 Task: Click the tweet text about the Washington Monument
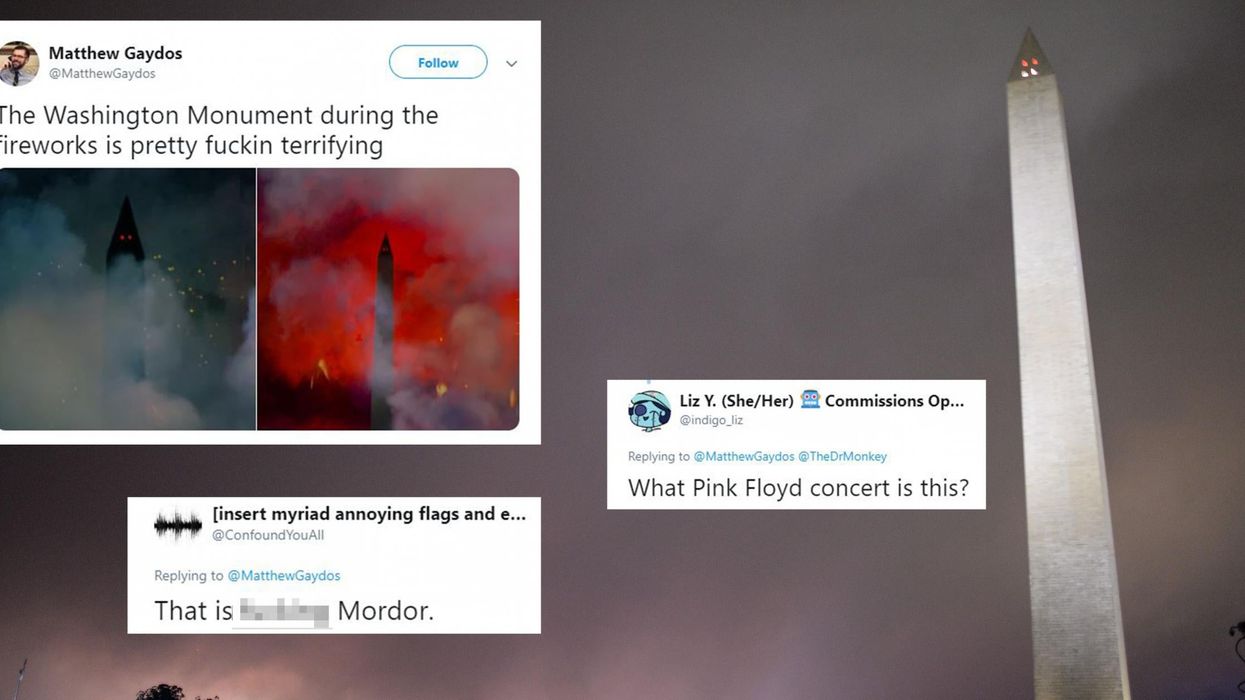(x=219, y=130)
